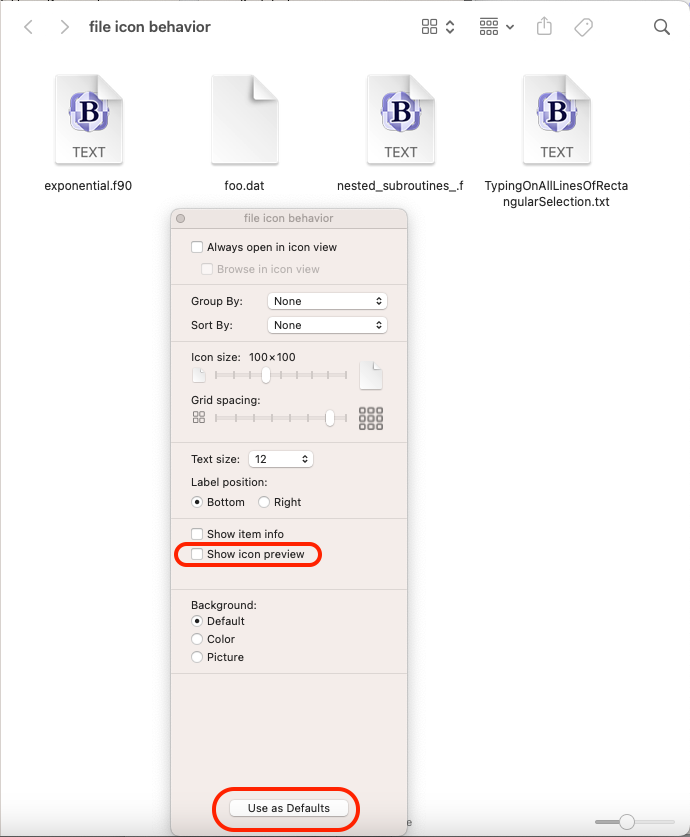Go forward using the right chevron
The image size is (690, 837).
pos(65,27)
